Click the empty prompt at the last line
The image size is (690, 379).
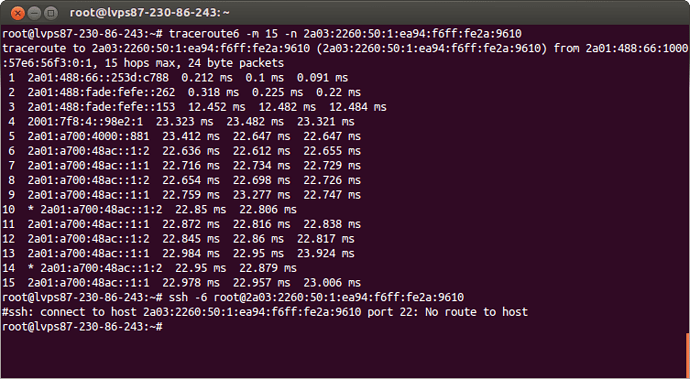83,327
